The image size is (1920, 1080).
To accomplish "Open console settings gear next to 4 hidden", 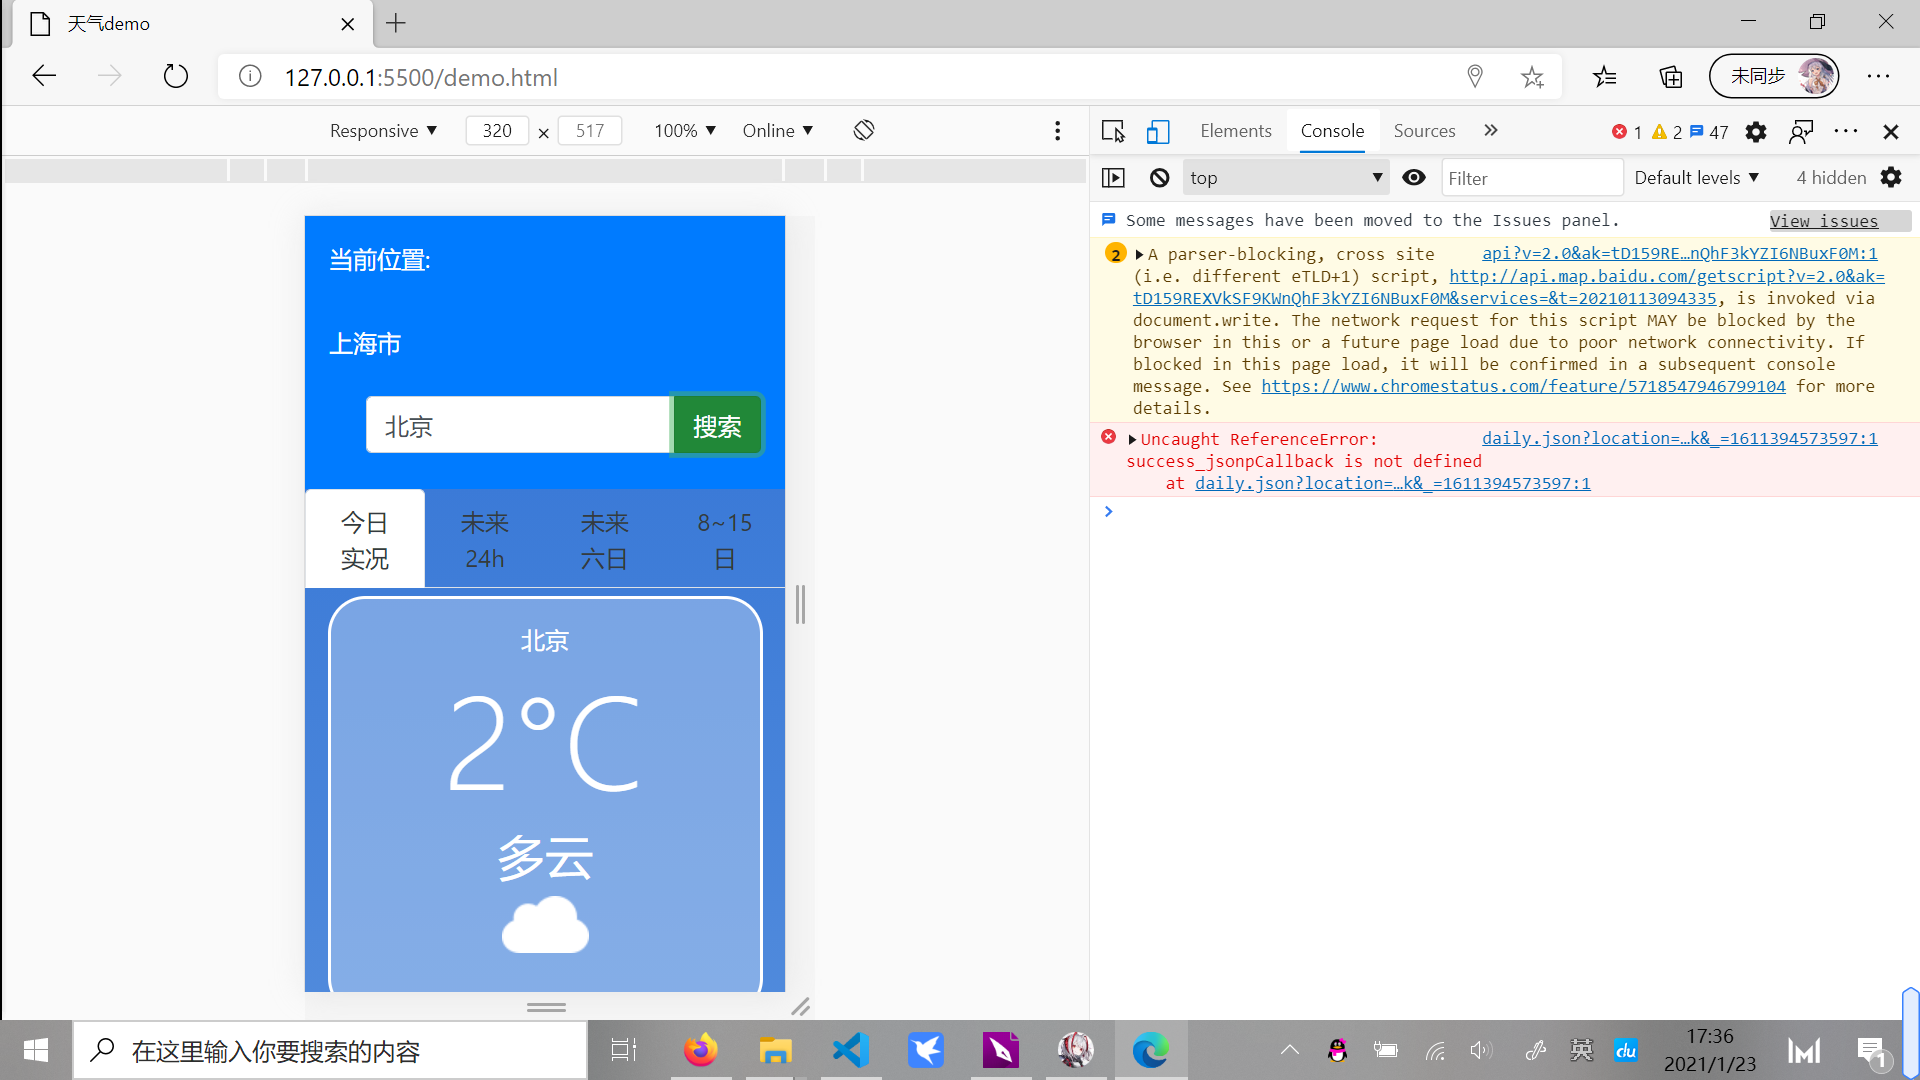I will [x=1891, y=178].
